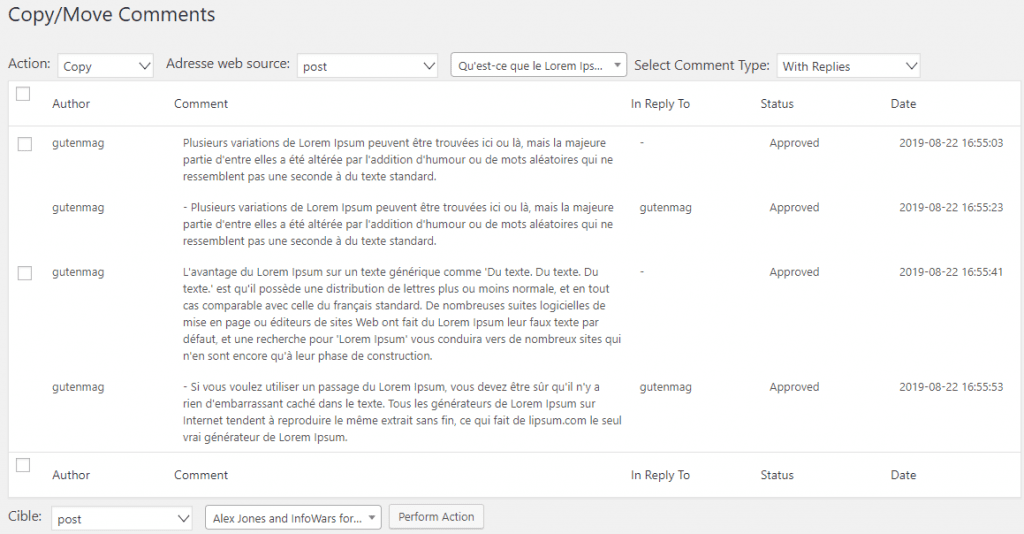Click the date 2019-08-22 16:55:03
Viewport: 1024px width, 534px height.
(951, 143)
